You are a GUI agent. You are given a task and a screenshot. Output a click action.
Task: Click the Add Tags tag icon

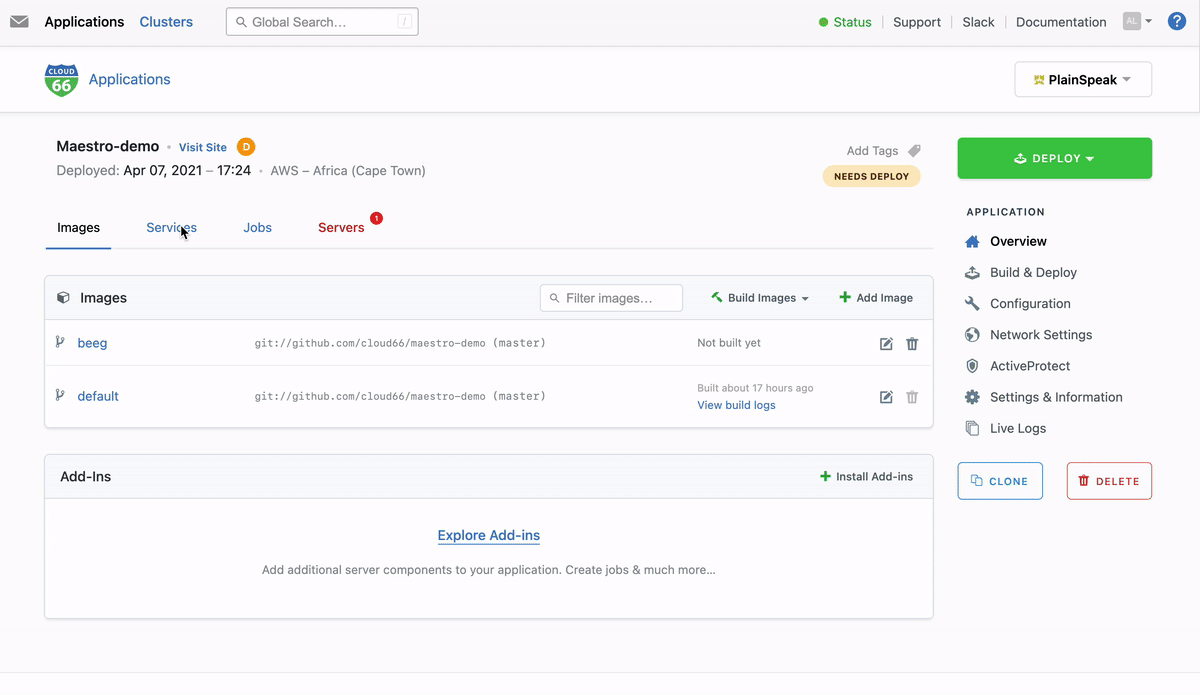pyautogui.click(x=914, y=151)
